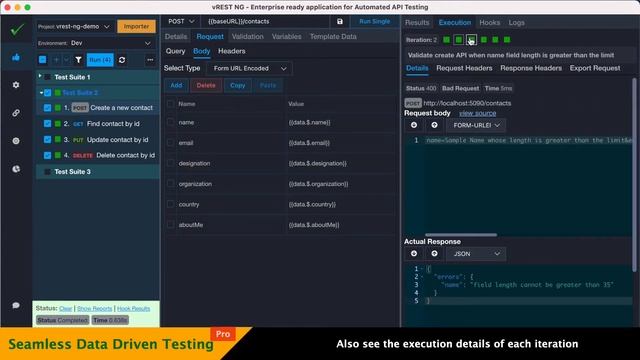Click the POST badge beside the localhost URL
640x360 pixels.
[413, 103]
